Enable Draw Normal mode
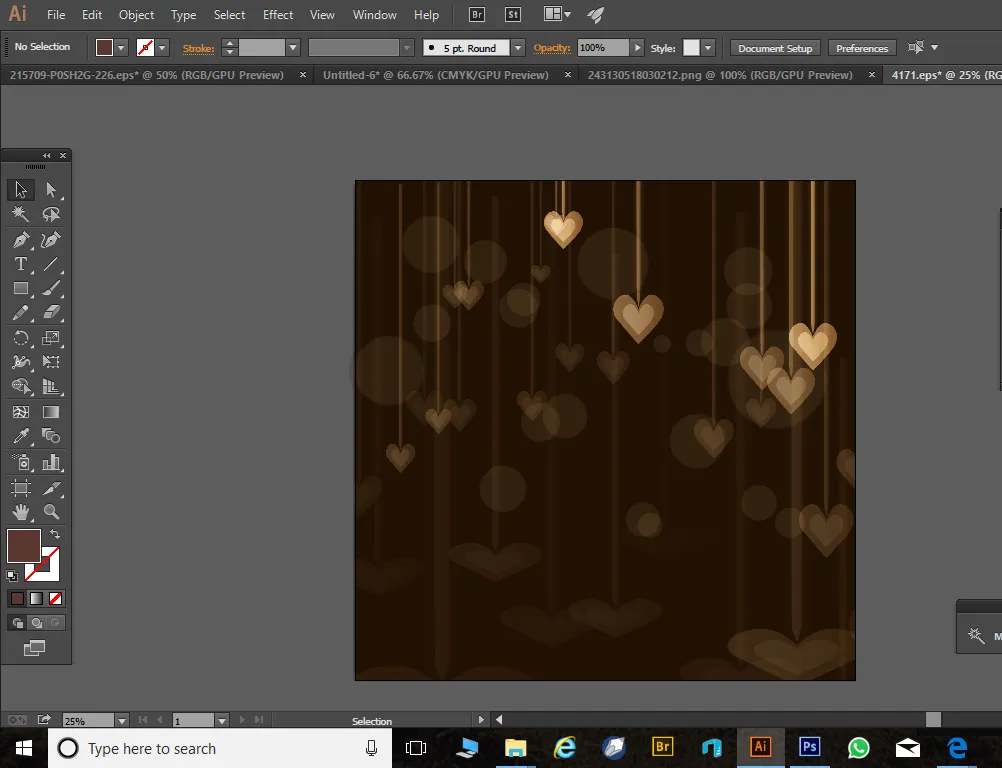Screen dimensions: 1002x768 18,623
